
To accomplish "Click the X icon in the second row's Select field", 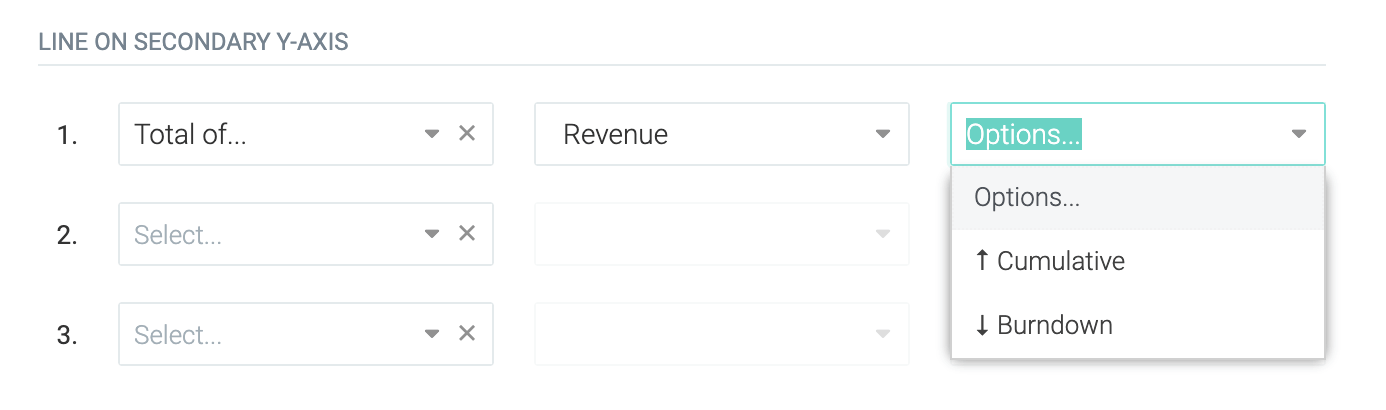I will [x=466, y=233].
